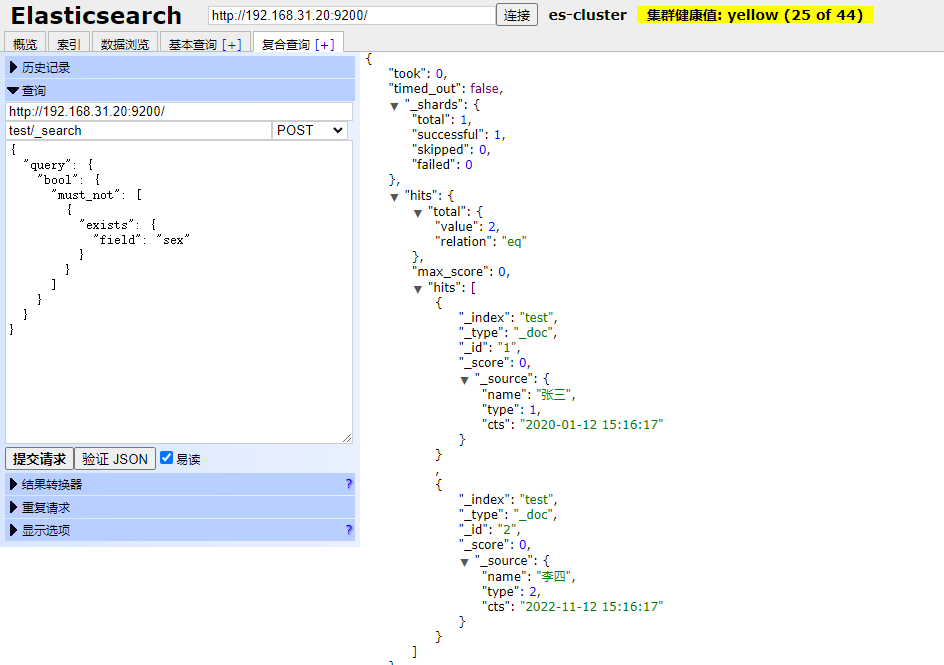Image resolution: width=944 pixels, height=665 pixels.
Task: Collapse the total object under hits
Action: (x=418, y=212)
